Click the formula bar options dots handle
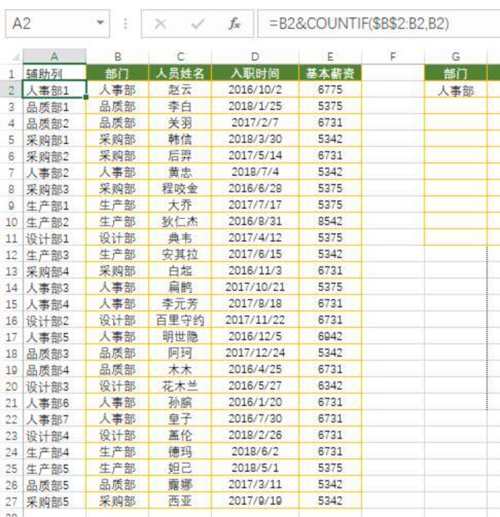This screenshot has height=517, width=500. 125,24
